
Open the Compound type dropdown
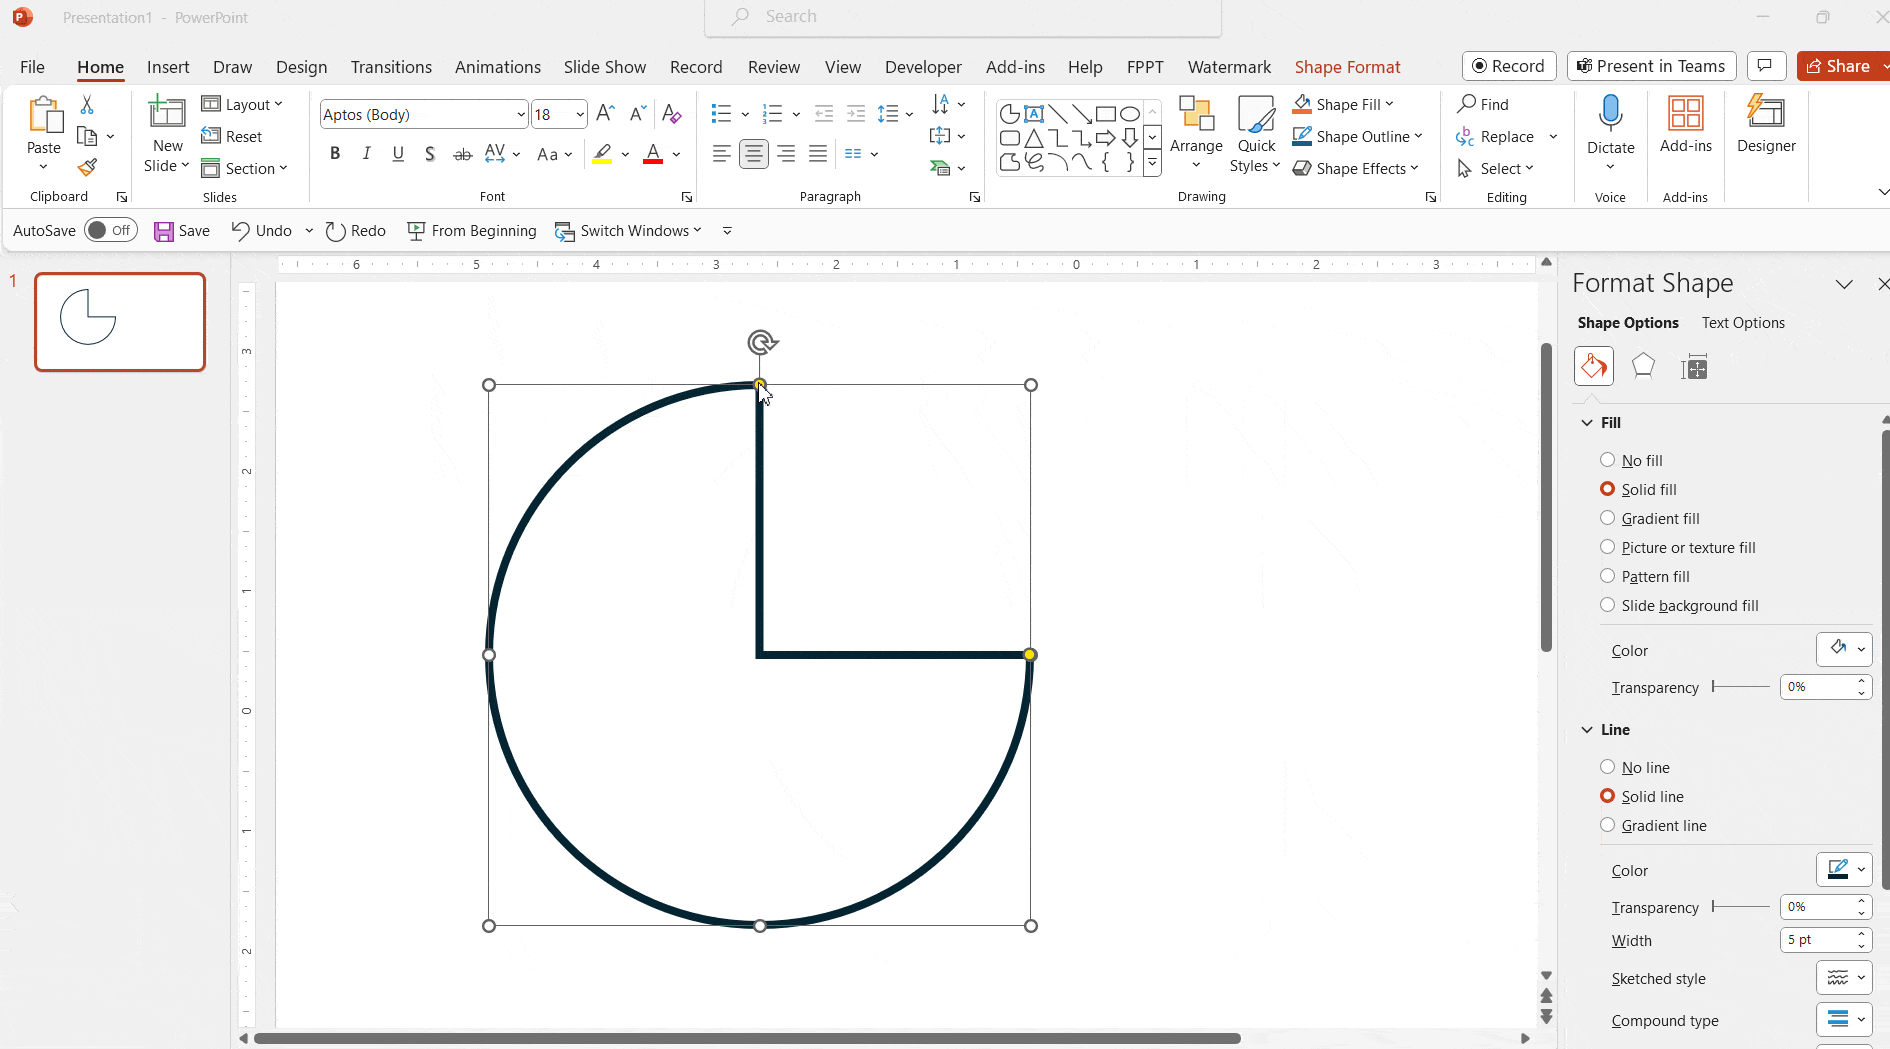[x=1844, y=1019]
